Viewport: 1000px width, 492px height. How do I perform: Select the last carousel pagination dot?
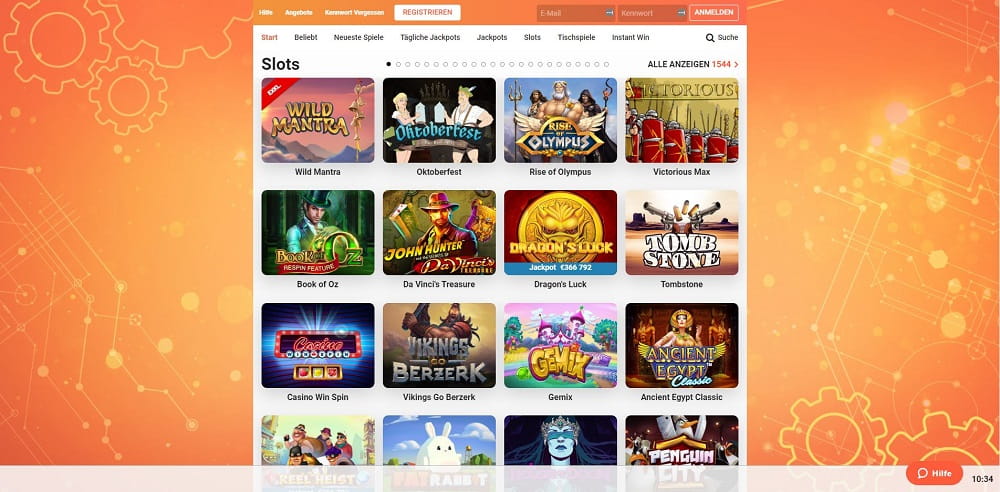pyautogui.click(x=607, y=64)
